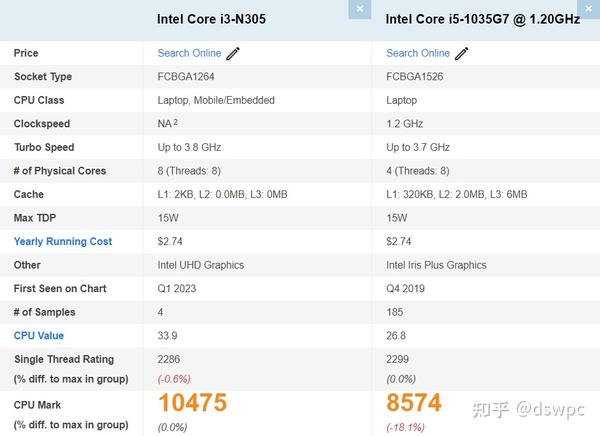Screen dimensions: 600x436
Task: Click the Intel Core i5-1035G7 @ 1.20GHz heading
Action: (x=483, y=19)
